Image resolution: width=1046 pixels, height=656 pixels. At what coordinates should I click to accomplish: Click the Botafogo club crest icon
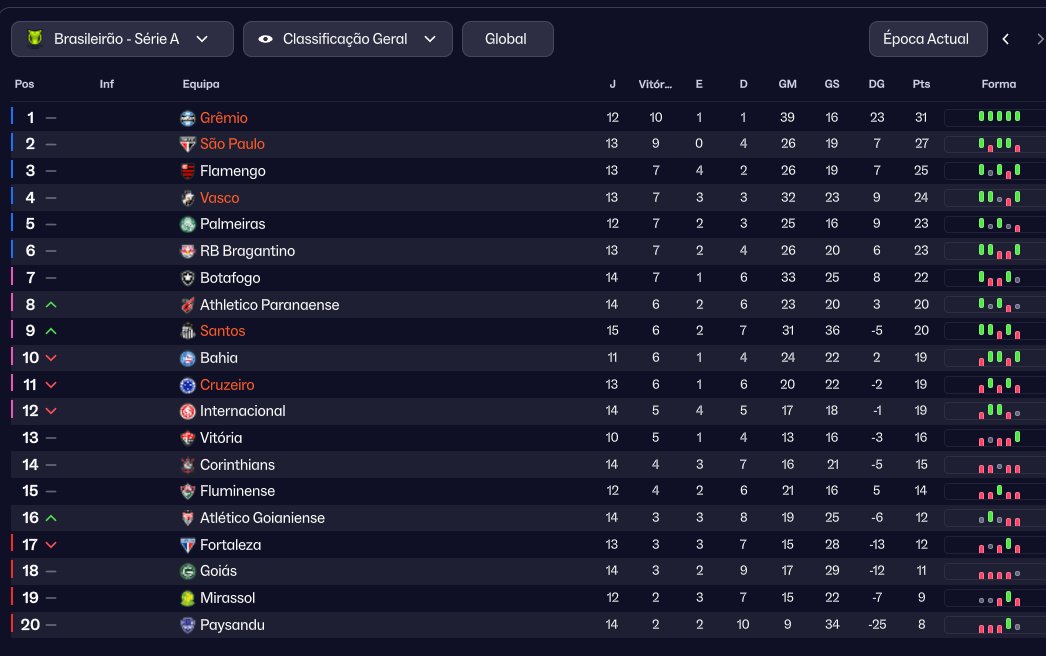[x=187, y=278]
